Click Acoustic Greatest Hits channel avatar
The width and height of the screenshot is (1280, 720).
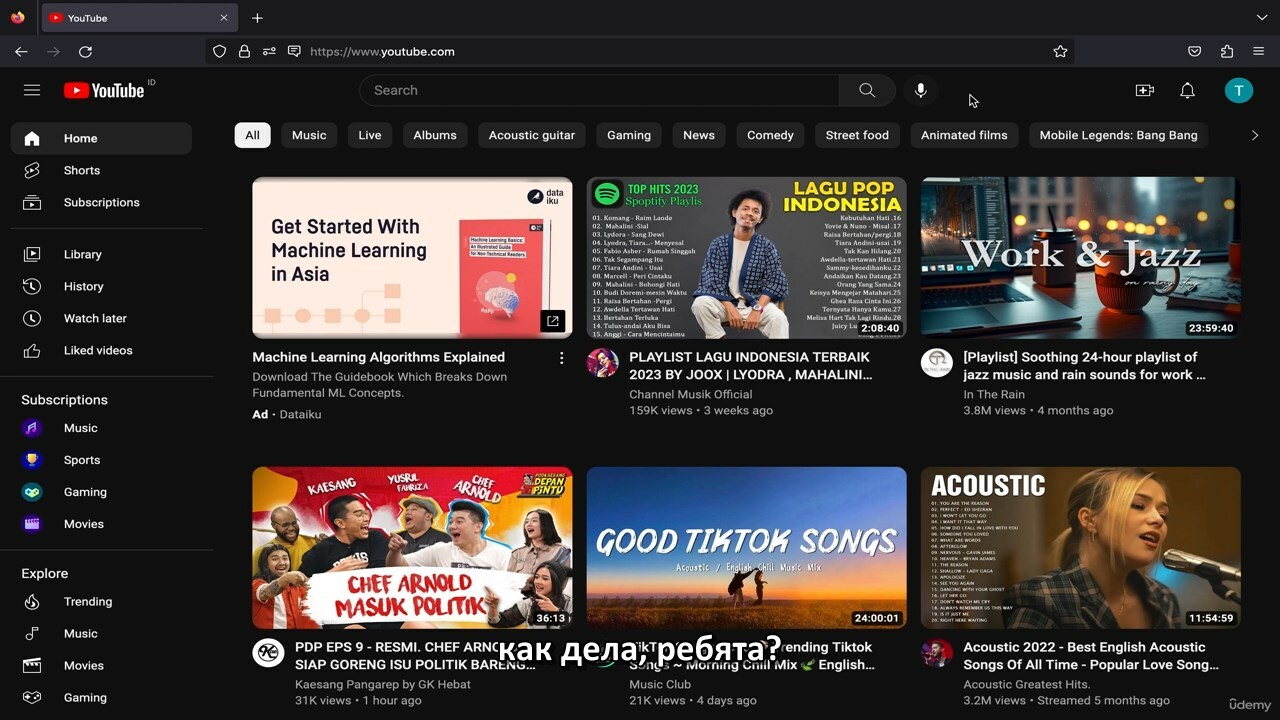[x=936, y=652]
